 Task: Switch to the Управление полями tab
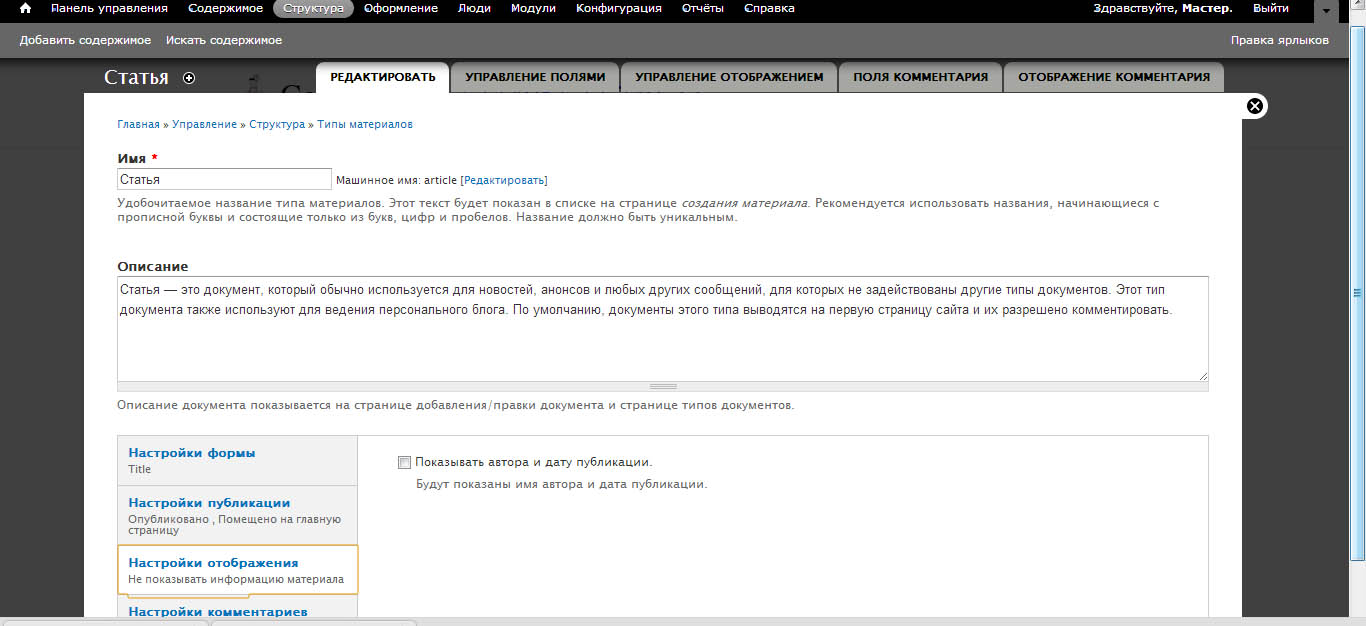pos(535,77)
